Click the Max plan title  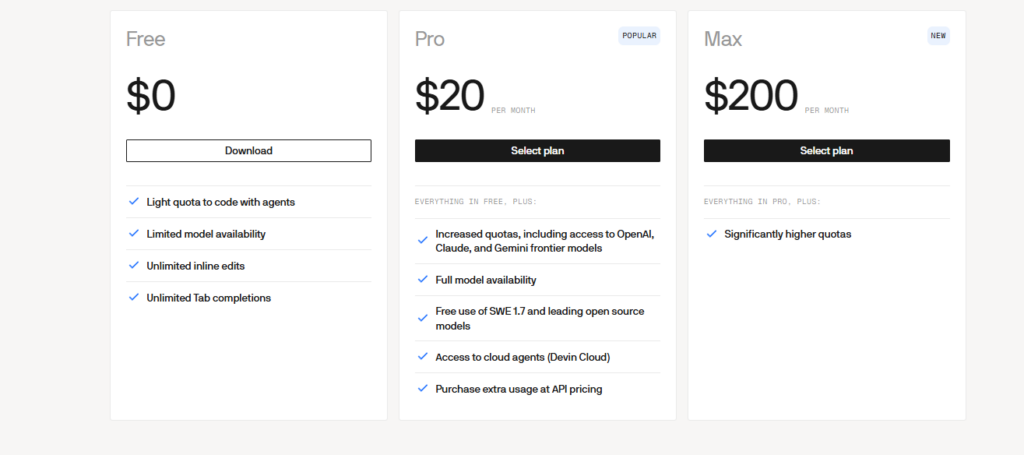[723, 39]
